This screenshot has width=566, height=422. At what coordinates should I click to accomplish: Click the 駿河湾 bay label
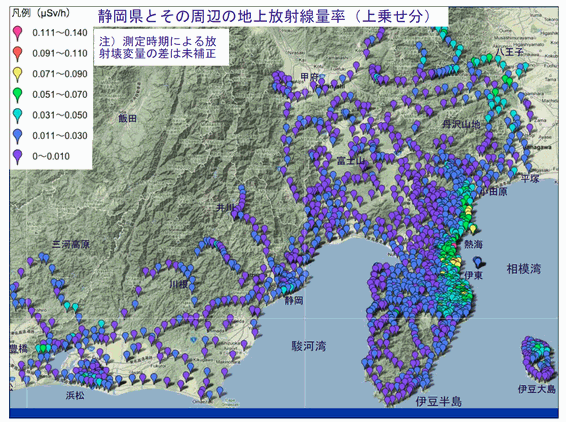click(309, 346)
